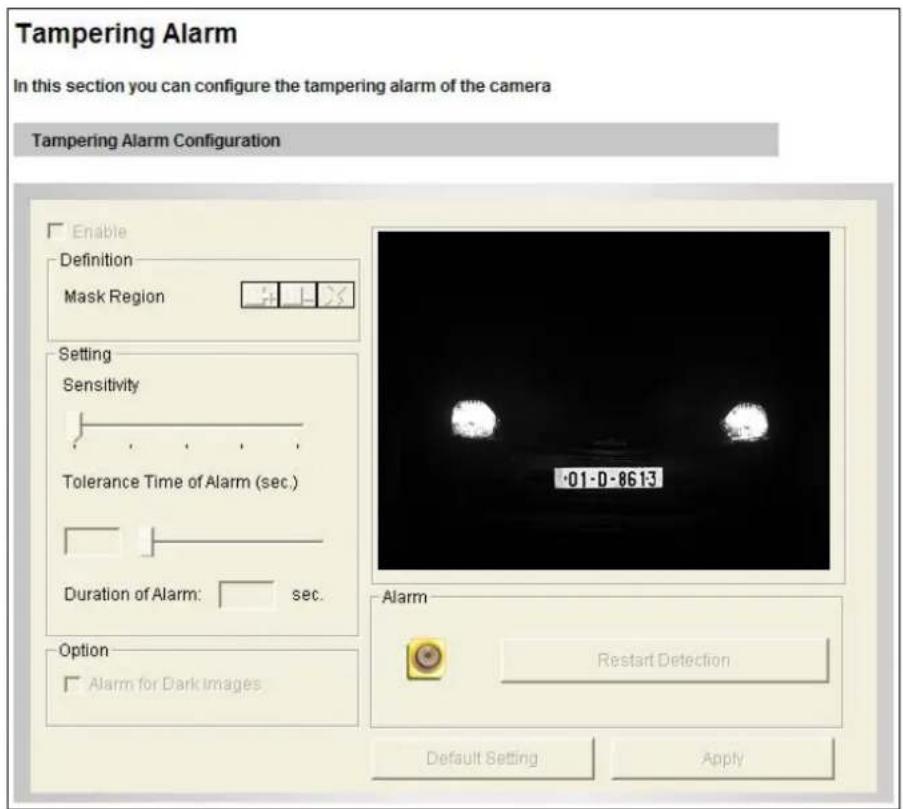
Task: Click the 'Sensitivity' label
Action: (101, 385)
